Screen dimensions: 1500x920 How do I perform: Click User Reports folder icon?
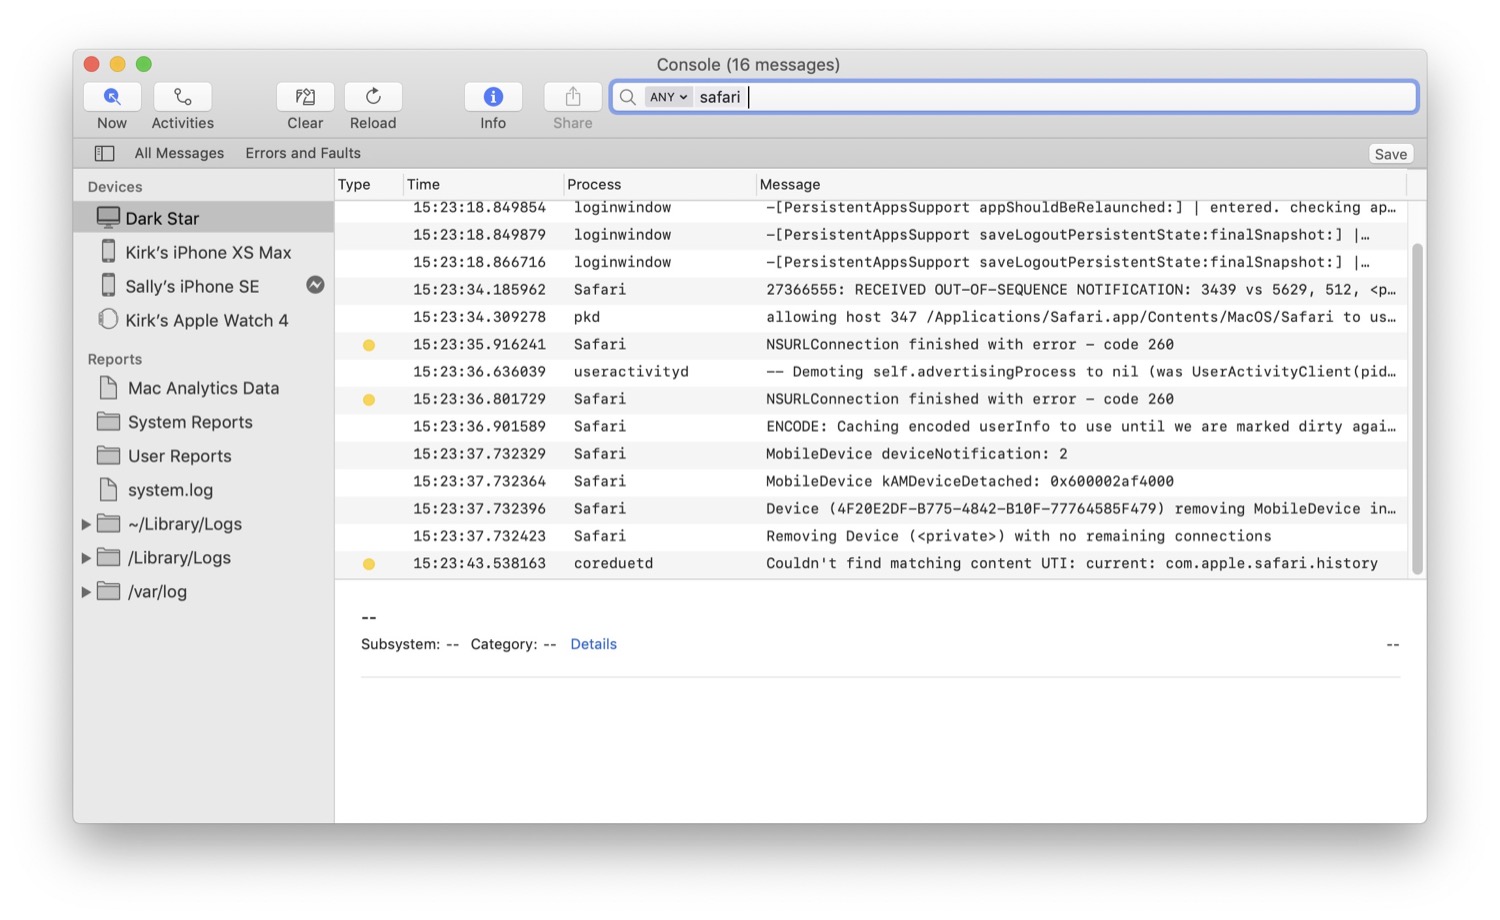(x=108, y=455)
